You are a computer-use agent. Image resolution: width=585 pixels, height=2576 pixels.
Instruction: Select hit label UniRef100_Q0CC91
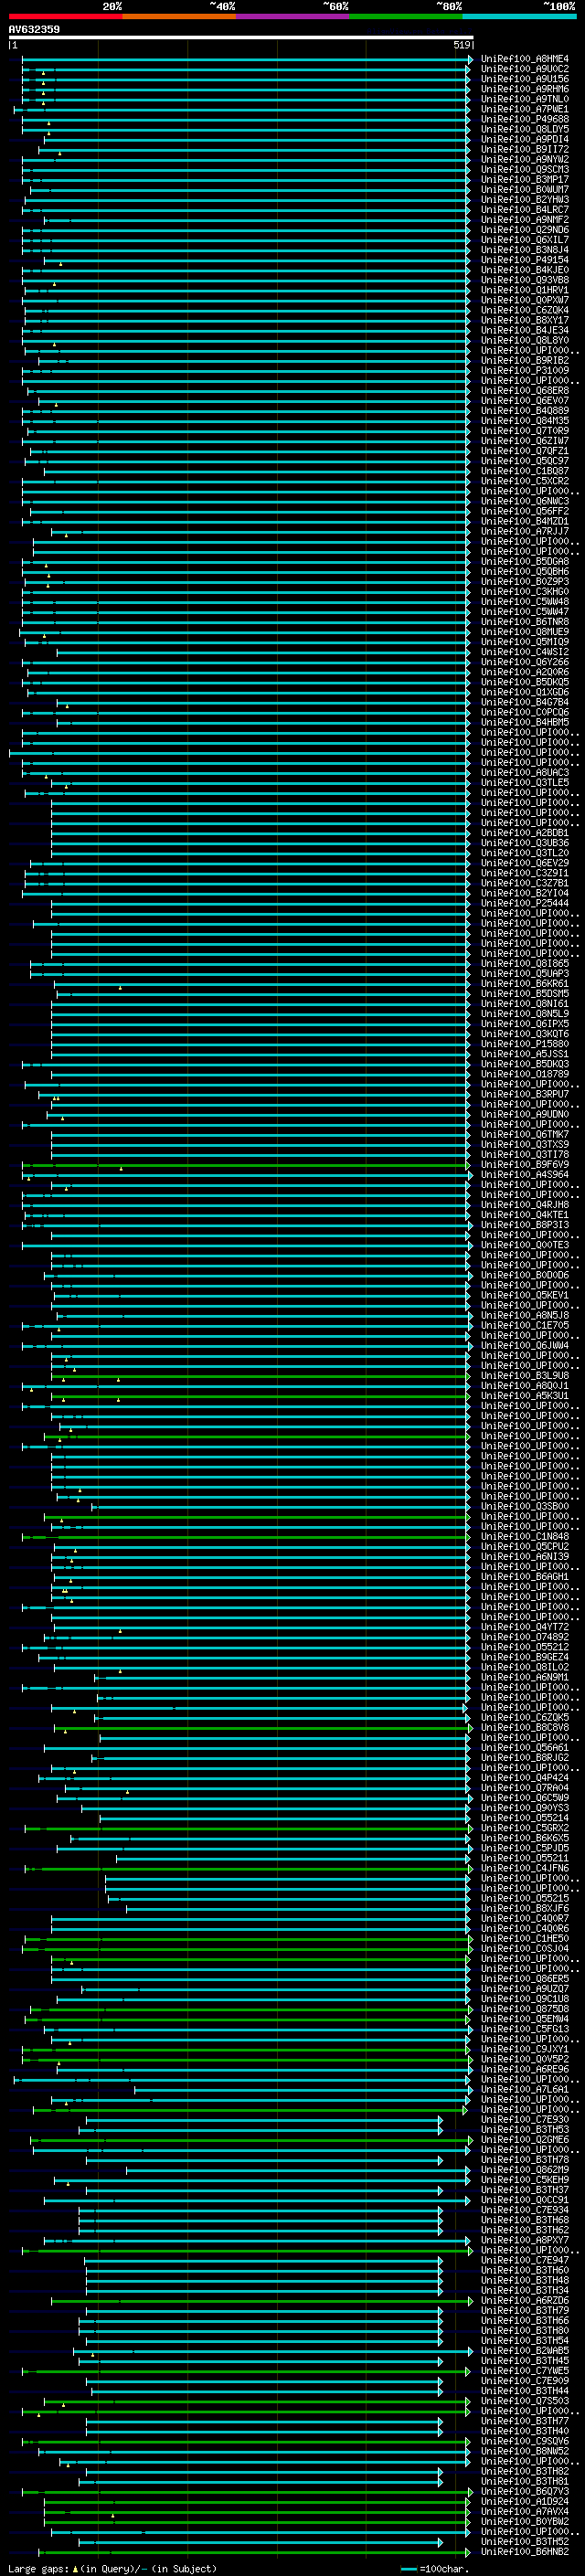525,2199
